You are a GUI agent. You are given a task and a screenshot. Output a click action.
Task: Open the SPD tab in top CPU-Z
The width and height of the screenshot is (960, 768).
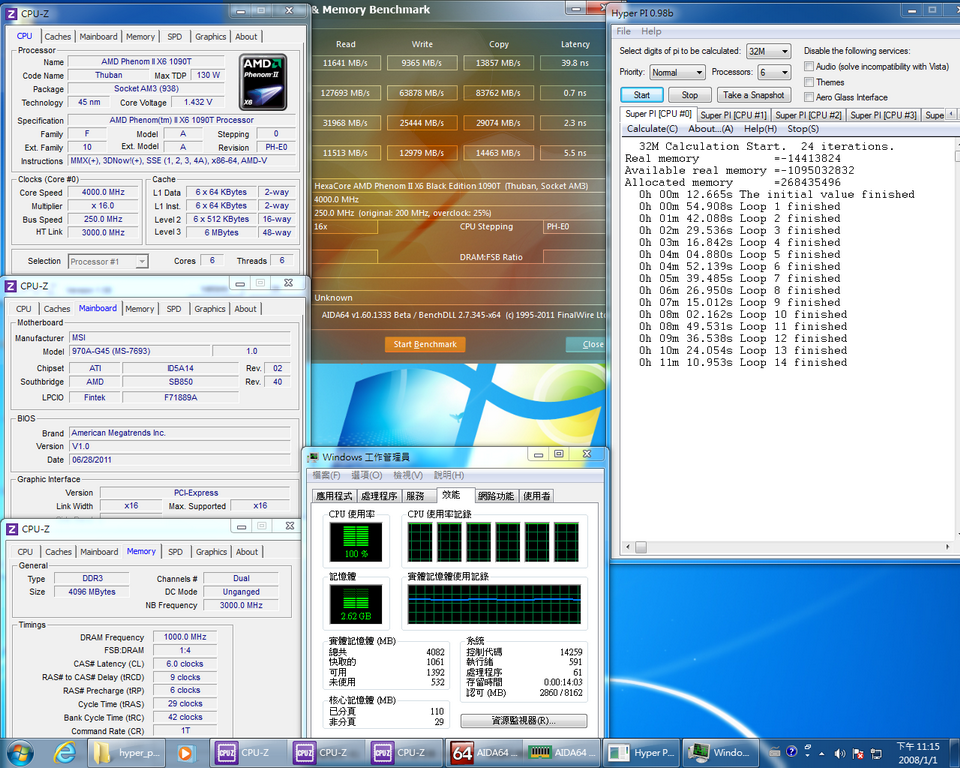[174, 37]
